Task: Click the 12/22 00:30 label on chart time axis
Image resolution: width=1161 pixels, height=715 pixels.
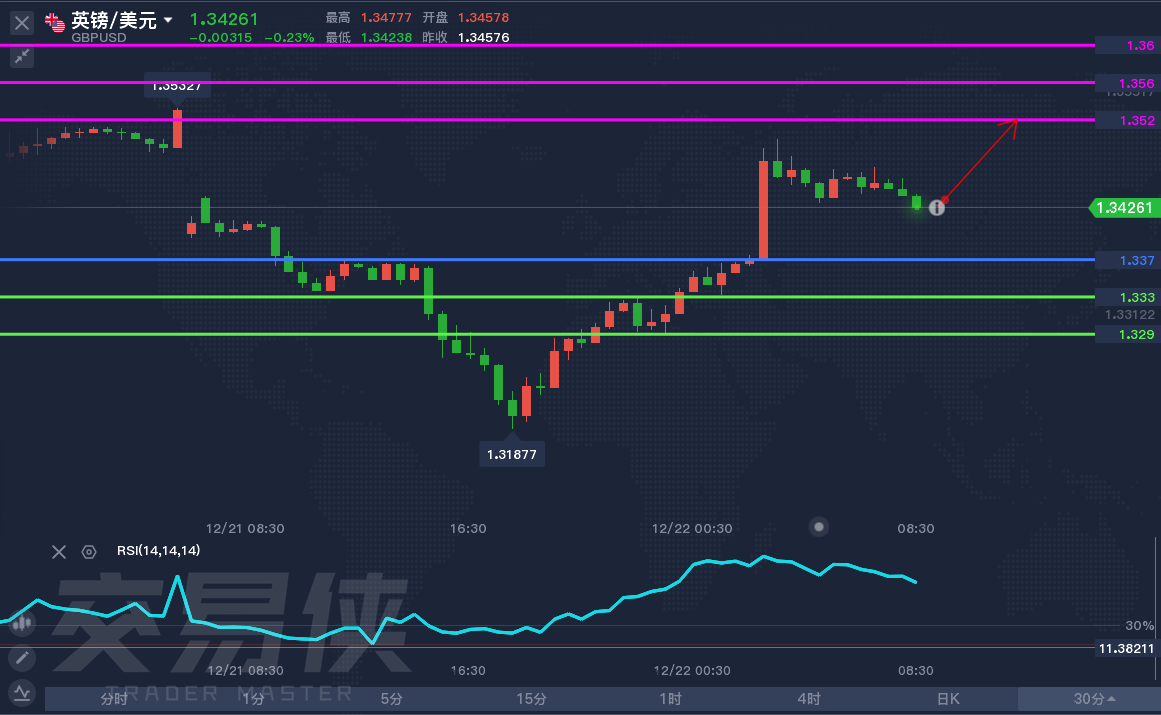Action: pyautogui.click(x=692, y=528)
